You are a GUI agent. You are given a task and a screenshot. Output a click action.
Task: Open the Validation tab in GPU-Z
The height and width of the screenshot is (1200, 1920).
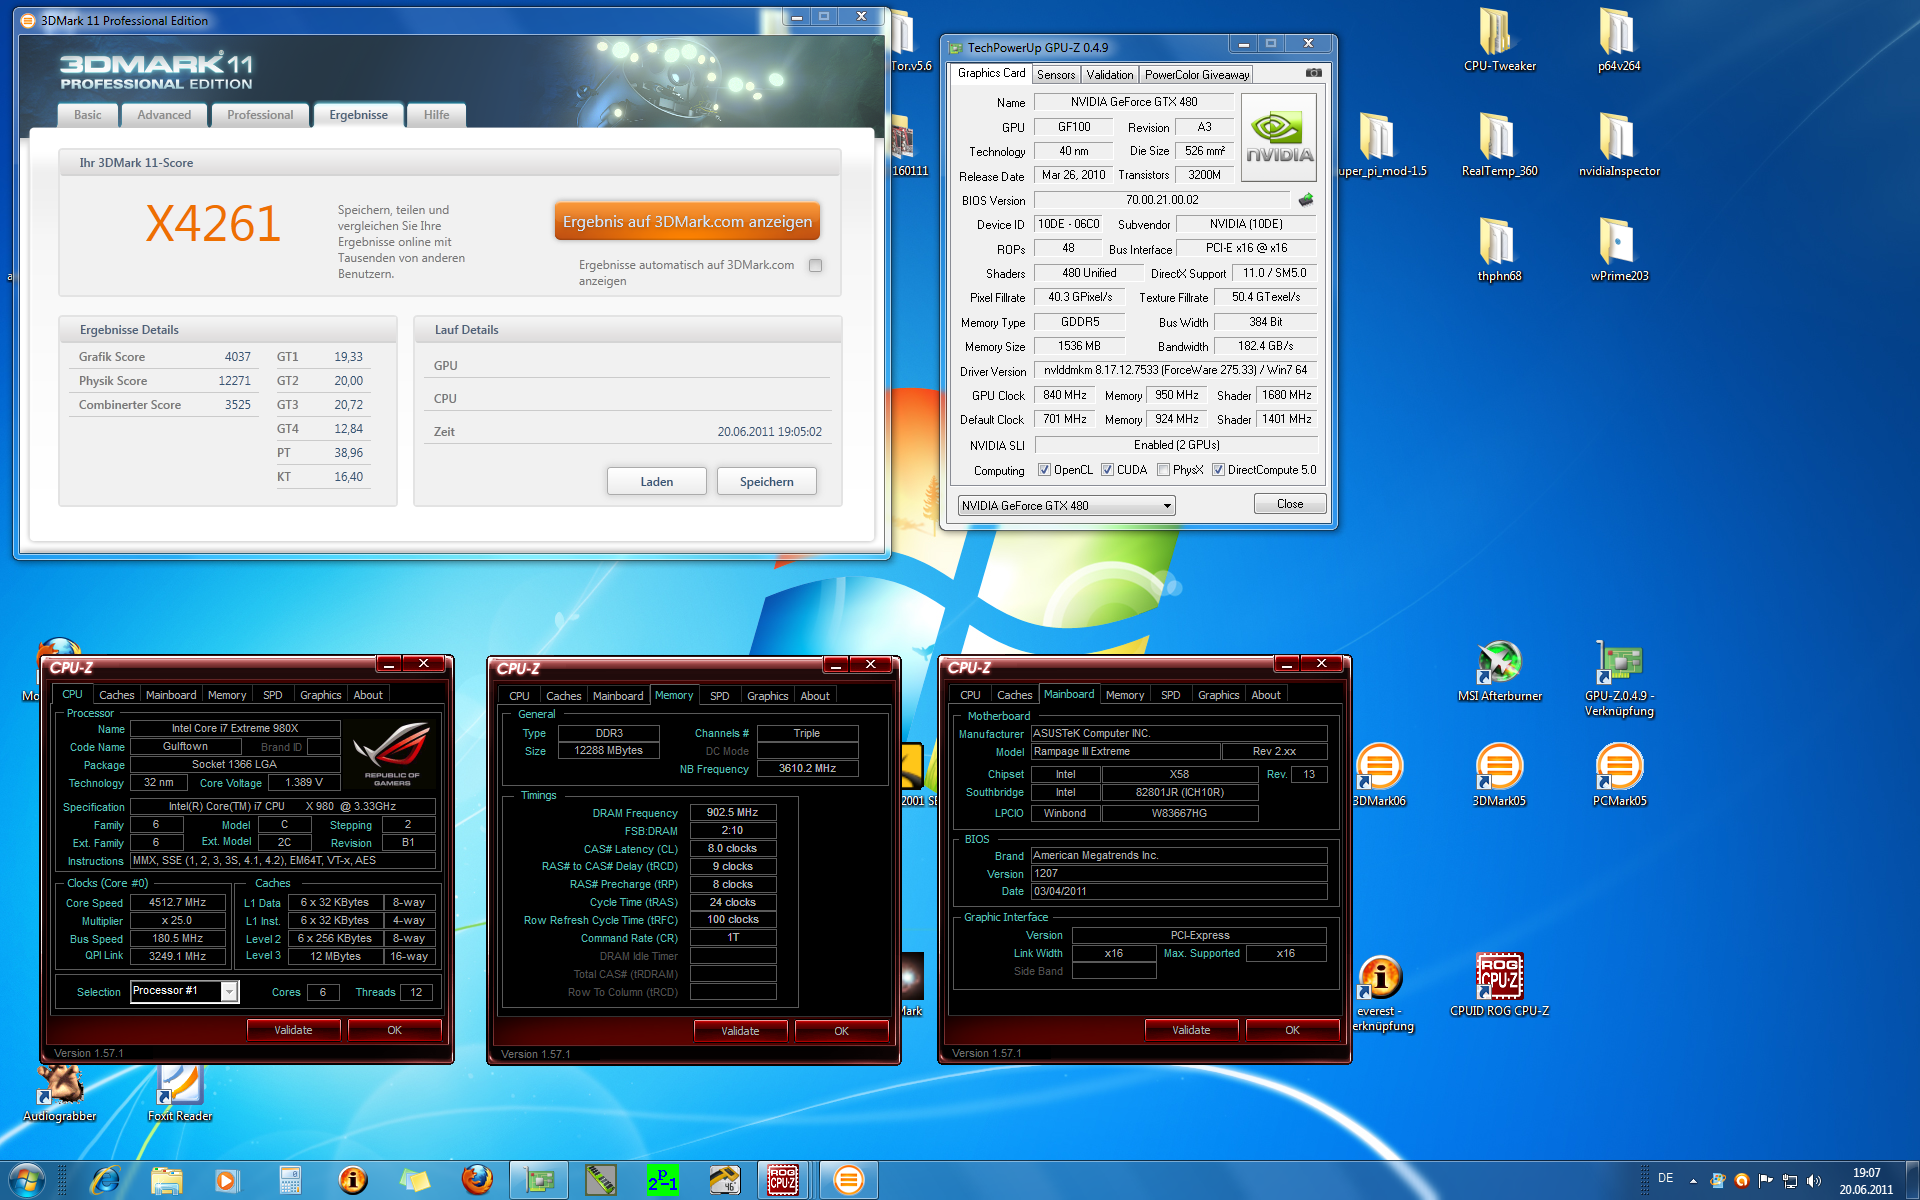pyautogui.click(x=1110, y=75)
